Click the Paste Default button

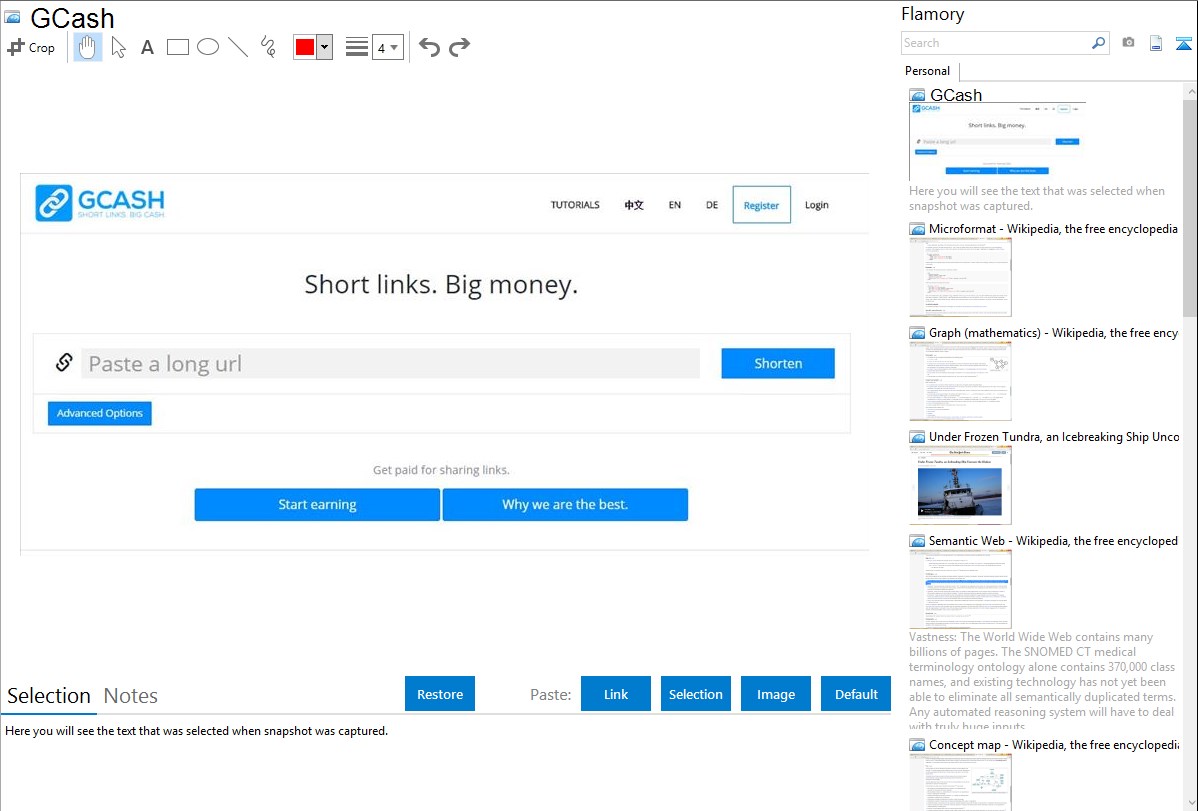coord(856,694)
